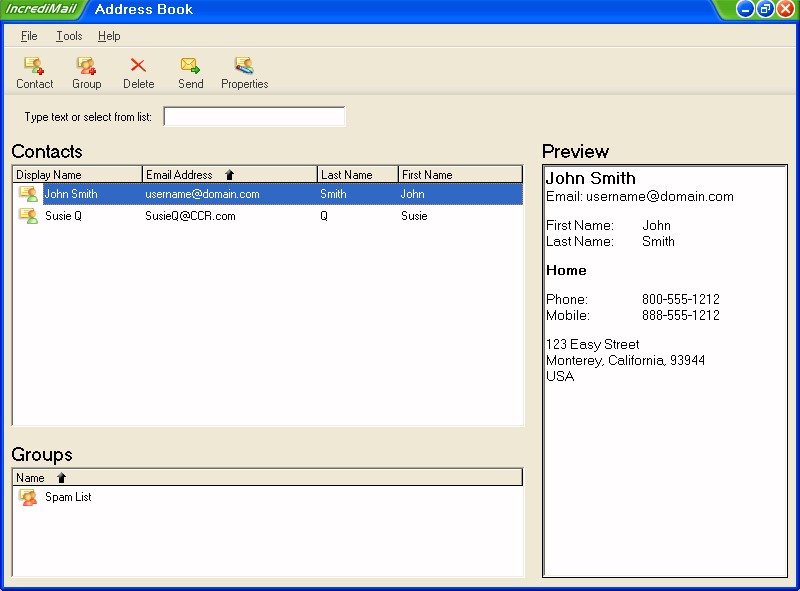Click the contact search text field

point(254,117)
